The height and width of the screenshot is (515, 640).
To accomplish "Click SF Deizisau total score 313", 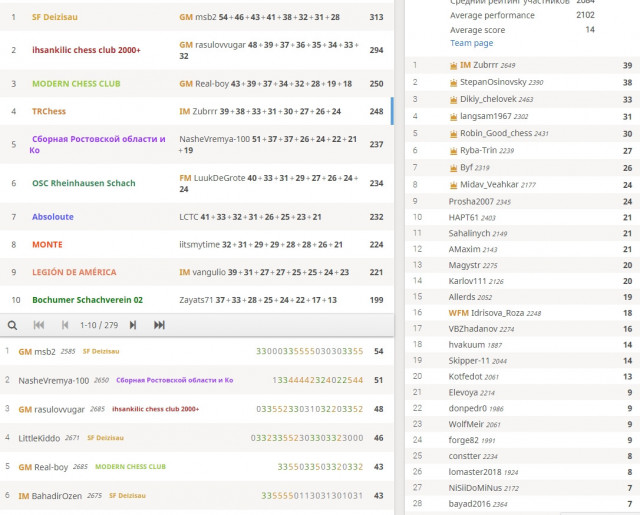I will (376, 17).
